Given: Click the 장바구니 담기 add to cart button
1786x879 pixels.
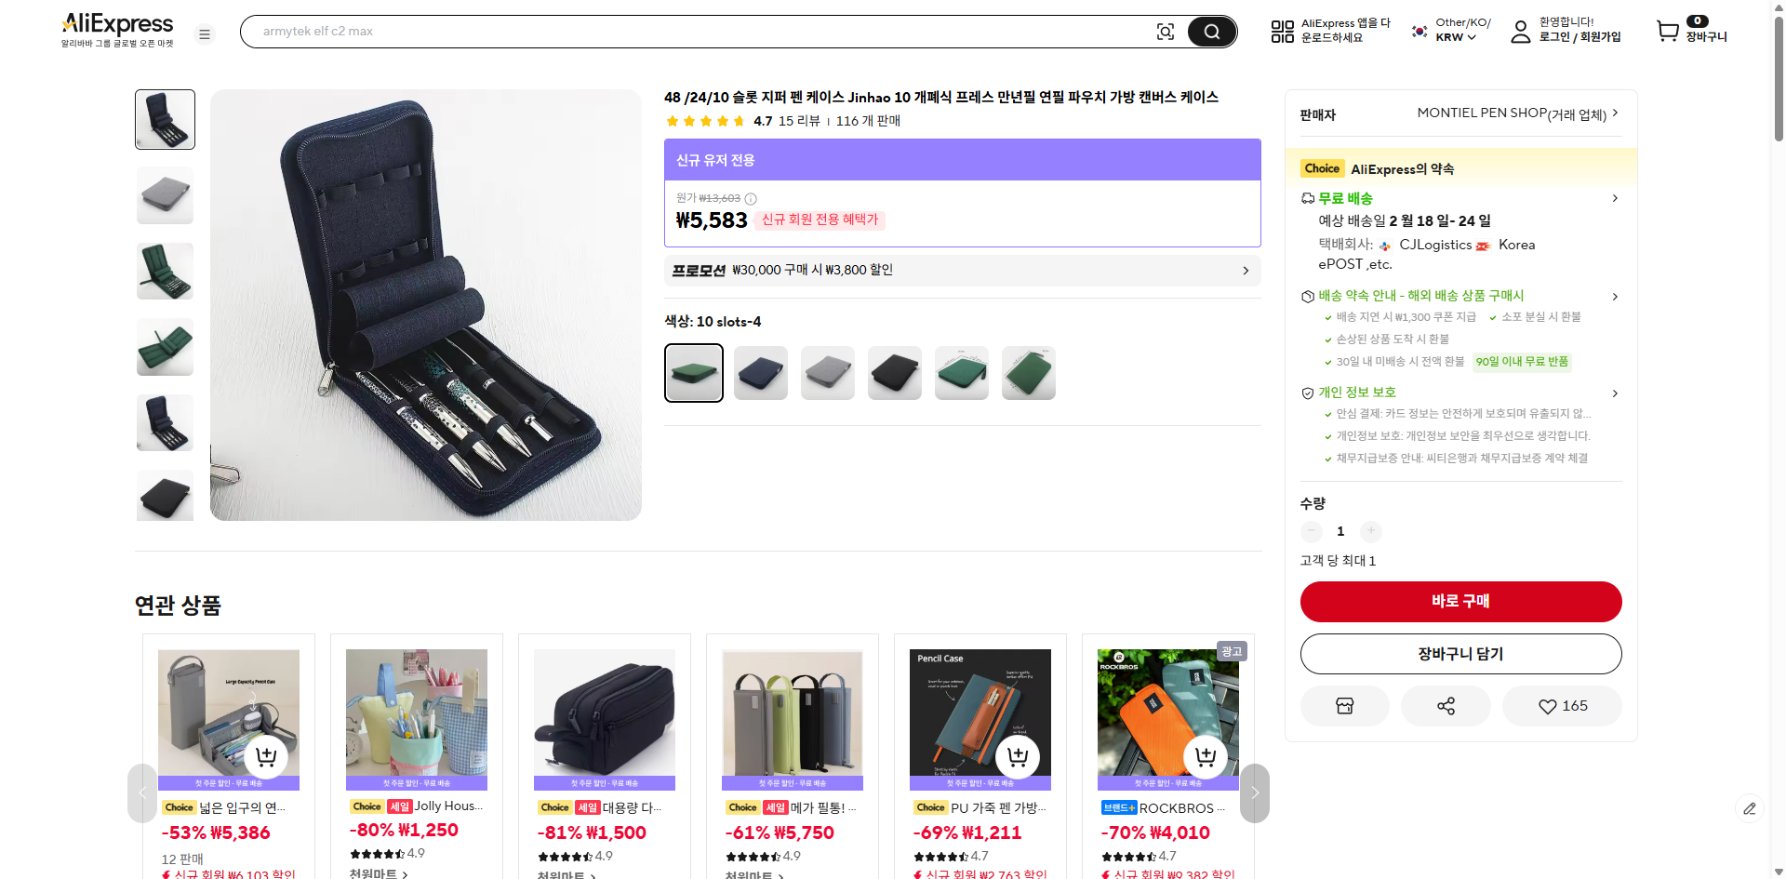Looking at the screenshot, I should click(1460, 653).
